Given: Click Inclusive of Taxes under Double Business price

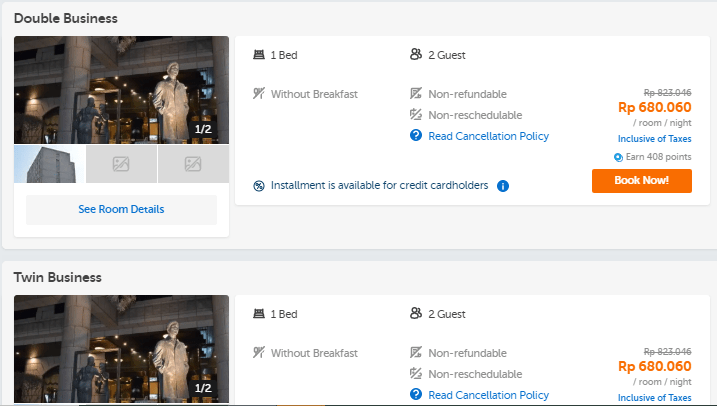Looking at the screenshot, I should point(654,139).
